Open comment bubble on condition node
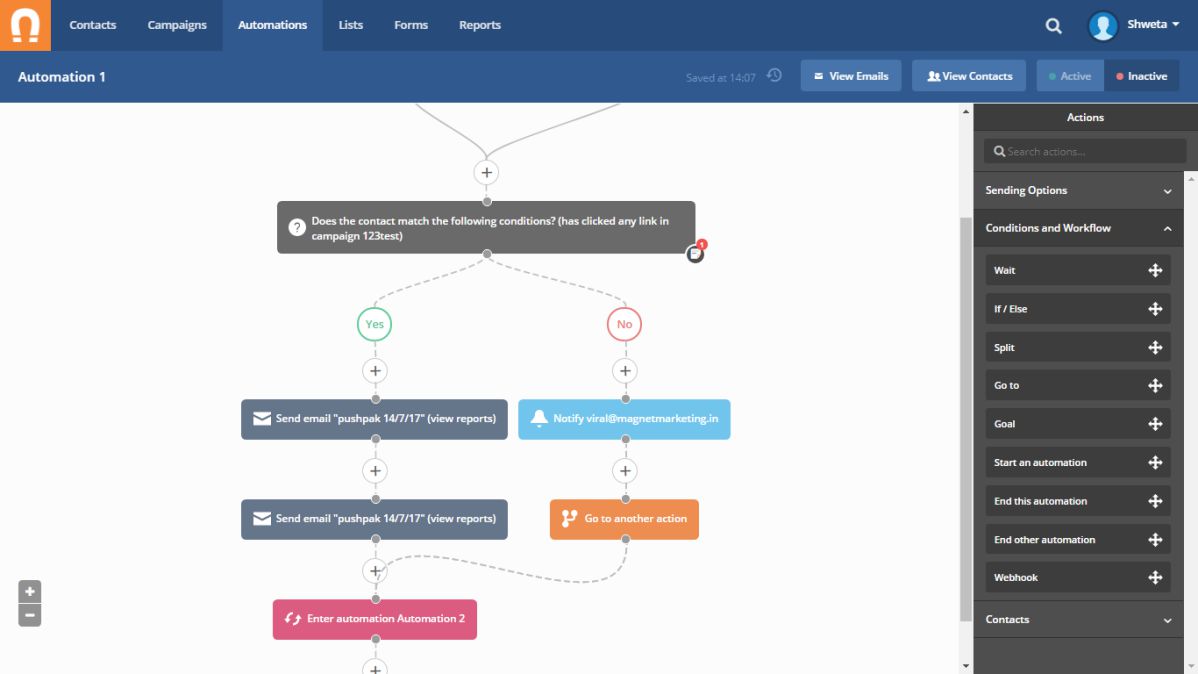 tap(696, 253)
